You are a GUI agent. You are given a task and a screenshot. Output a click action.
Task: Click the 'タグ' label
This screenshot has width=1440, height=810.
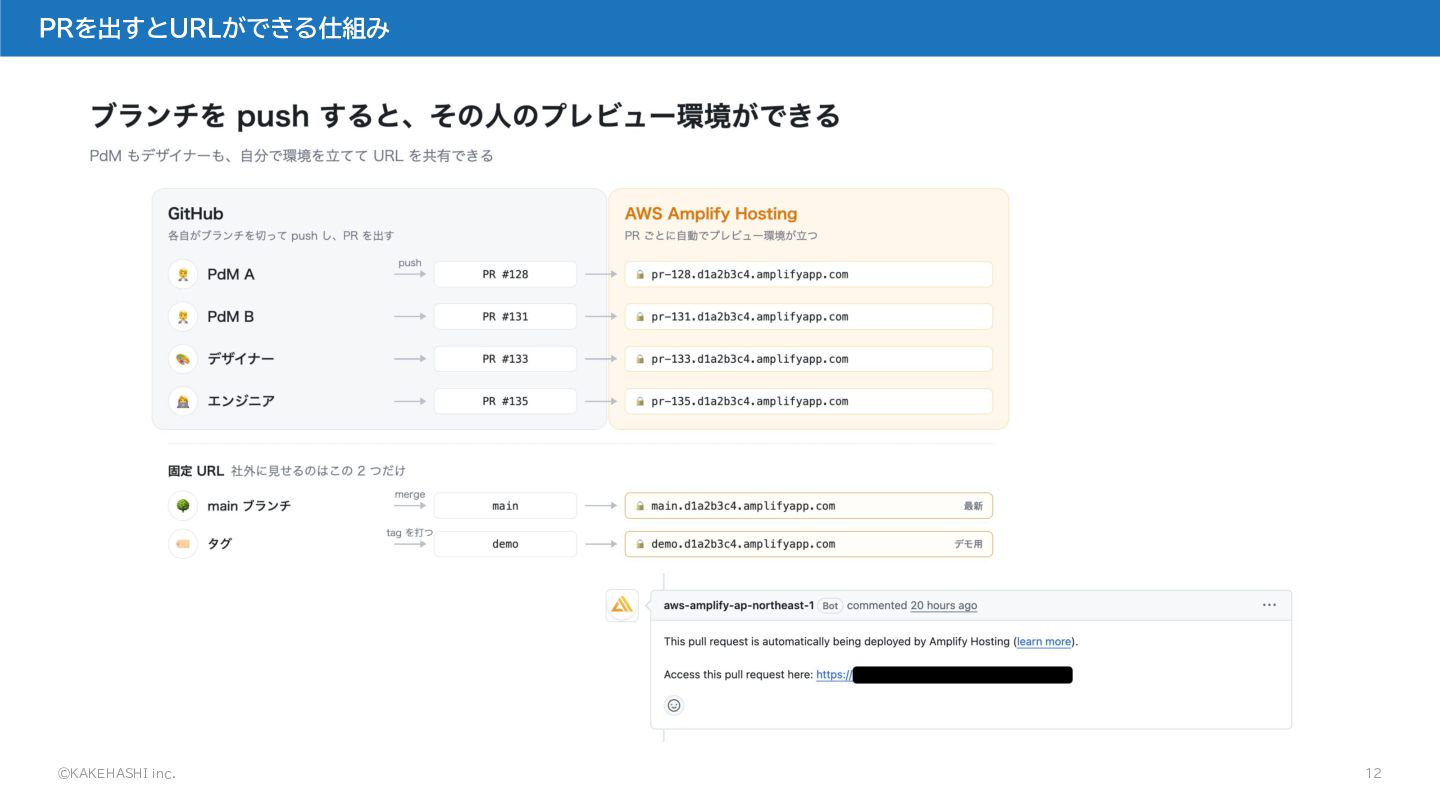[219, 544]
